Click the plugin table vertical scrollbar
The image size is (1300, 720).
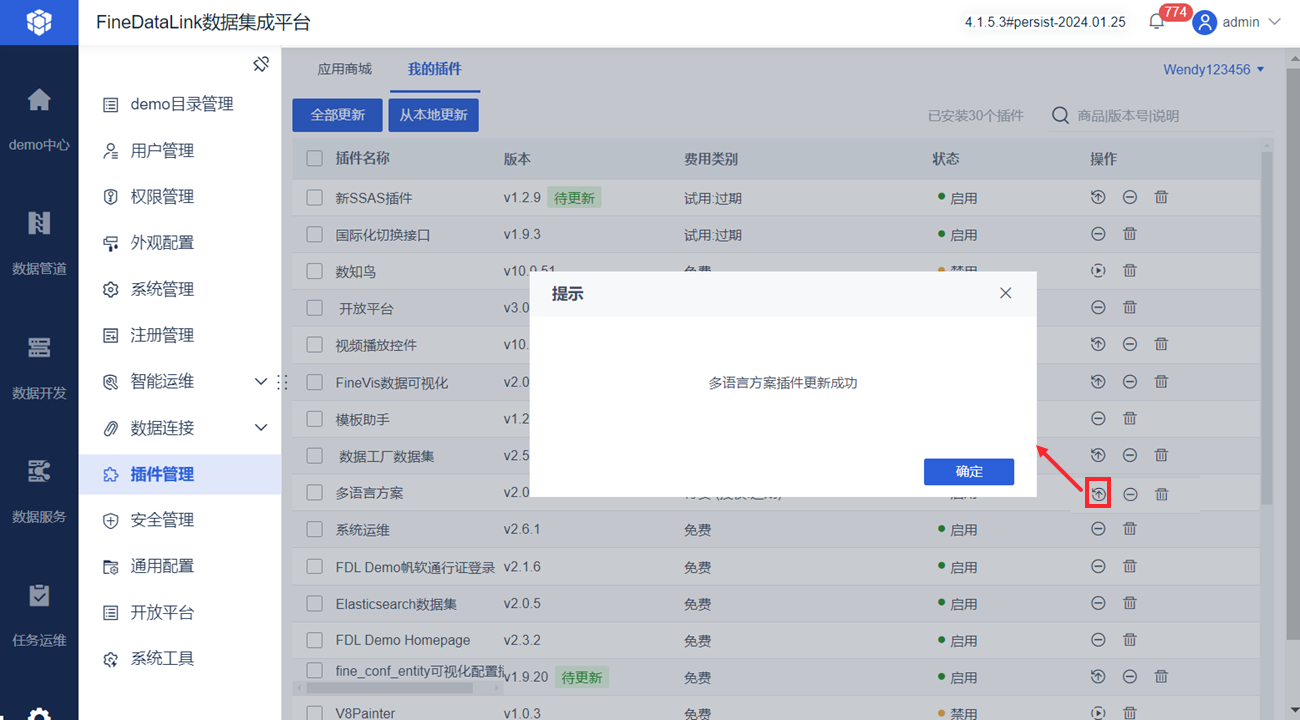[x=1267, y=329]
